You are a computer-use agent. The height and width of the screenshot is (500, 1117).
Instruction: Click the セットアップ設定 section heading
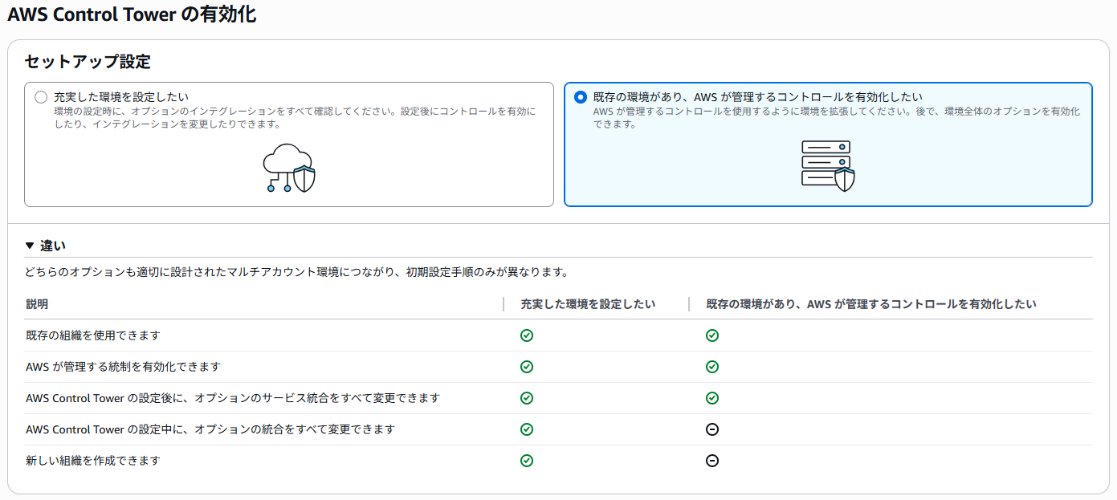tap(87, 62)
